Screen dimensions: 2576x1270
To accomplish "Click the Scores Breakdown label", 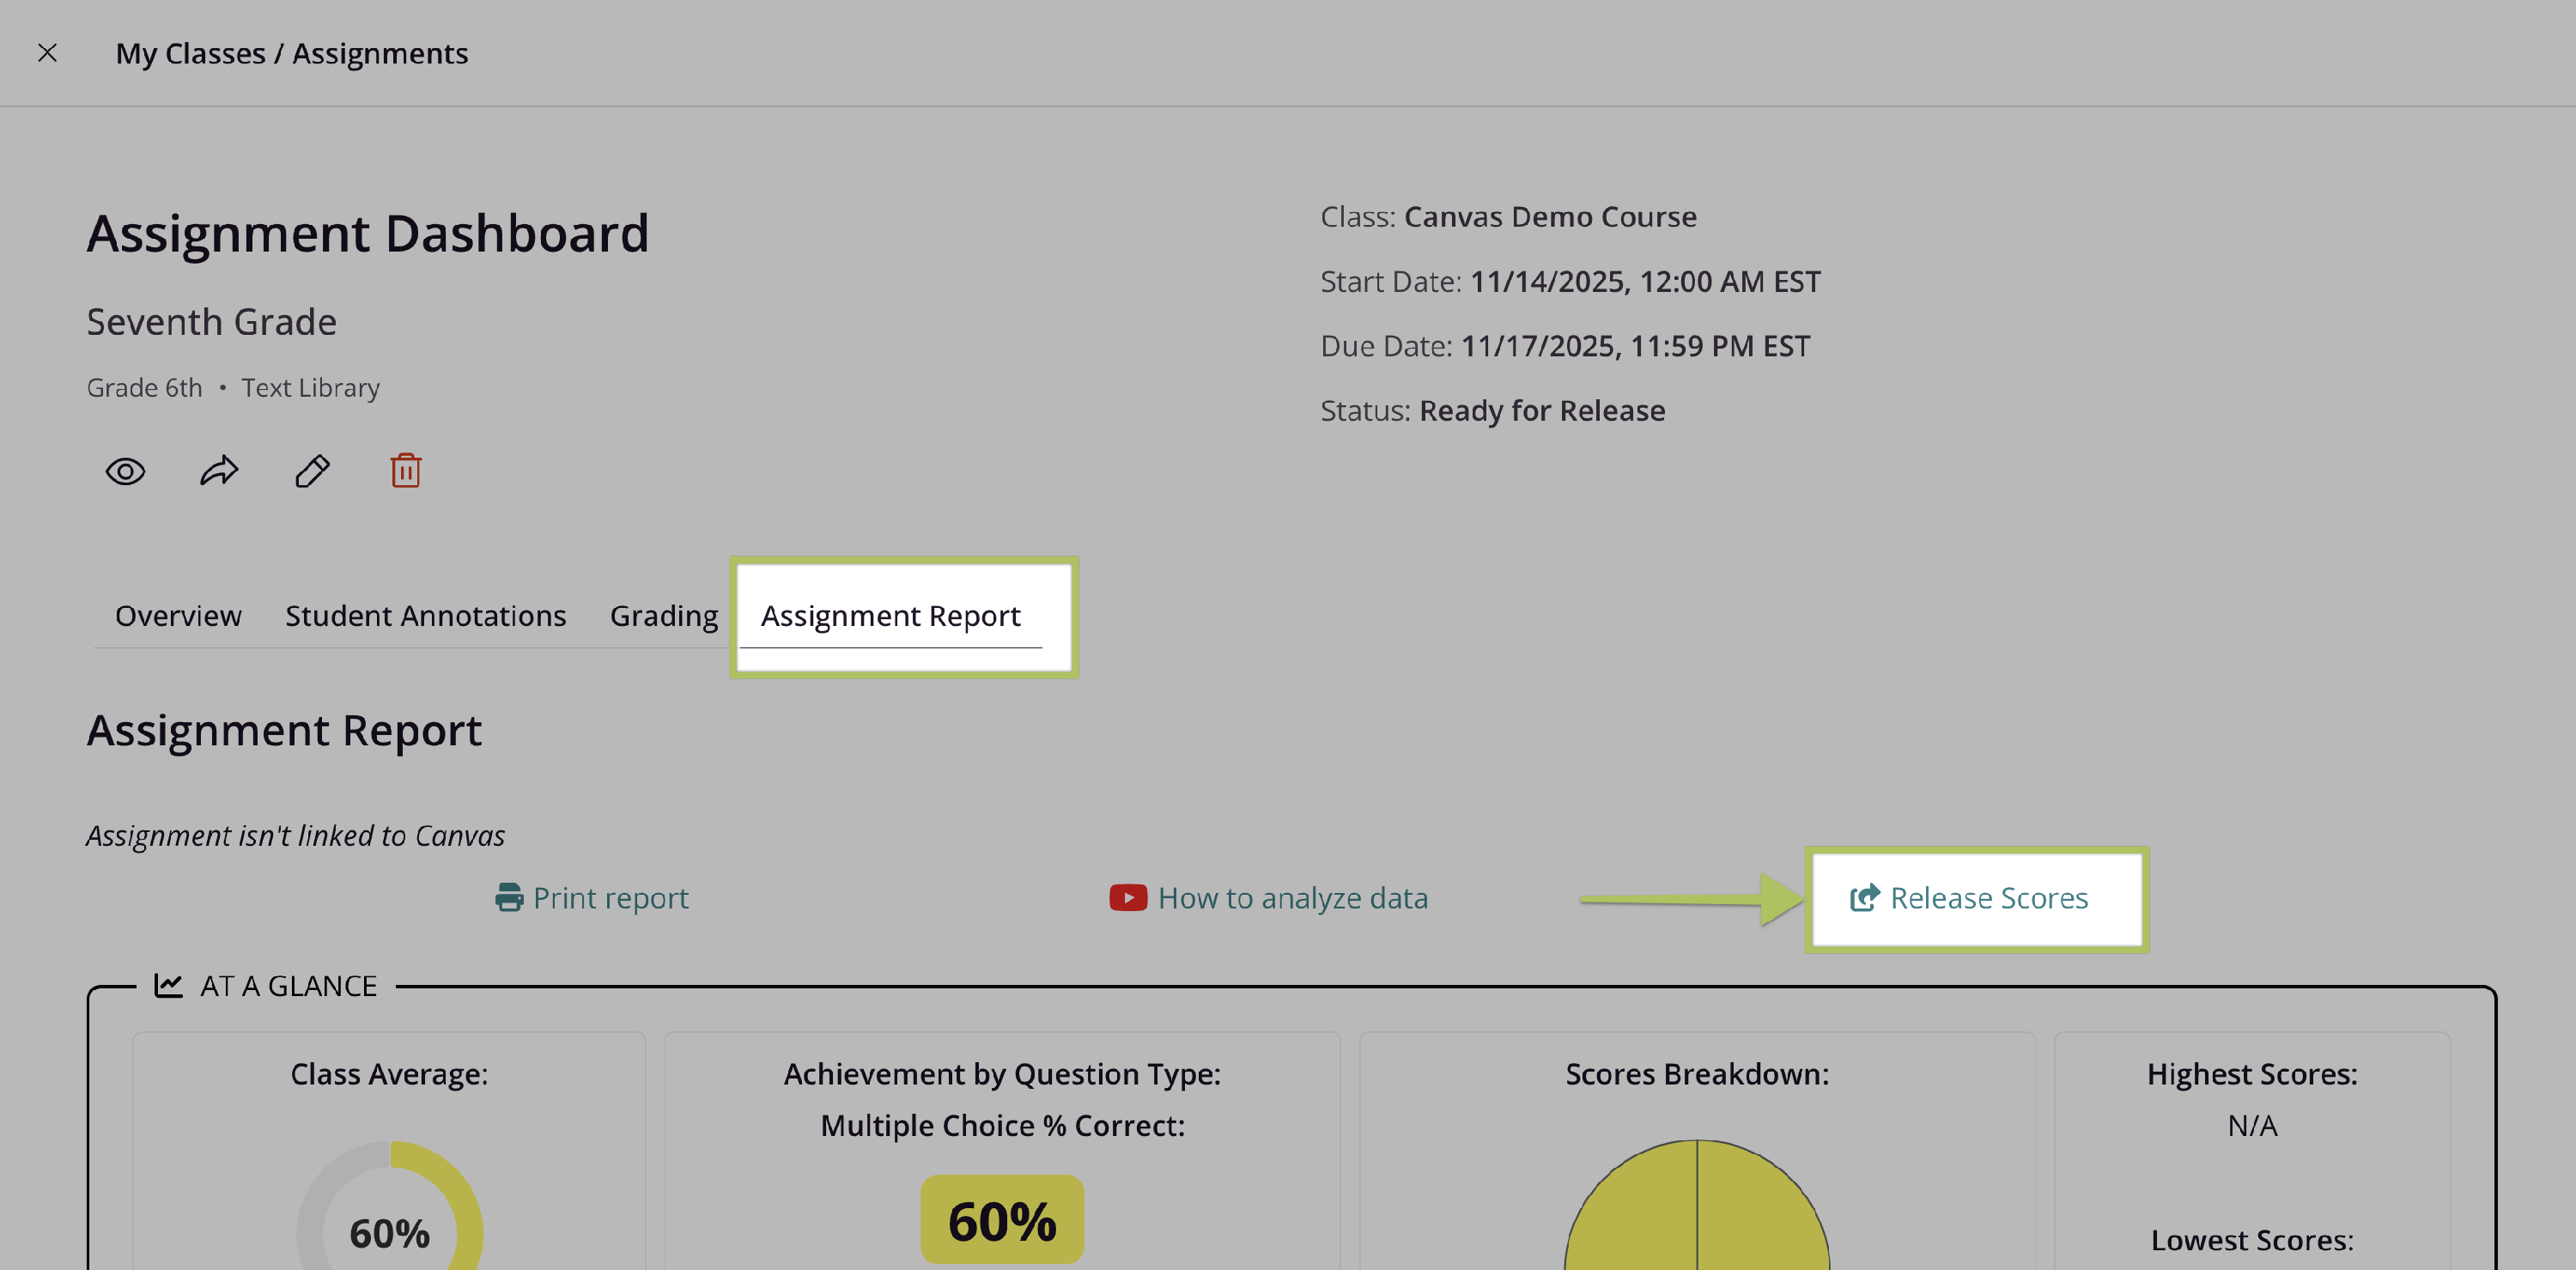I will click(1697, 1073).
